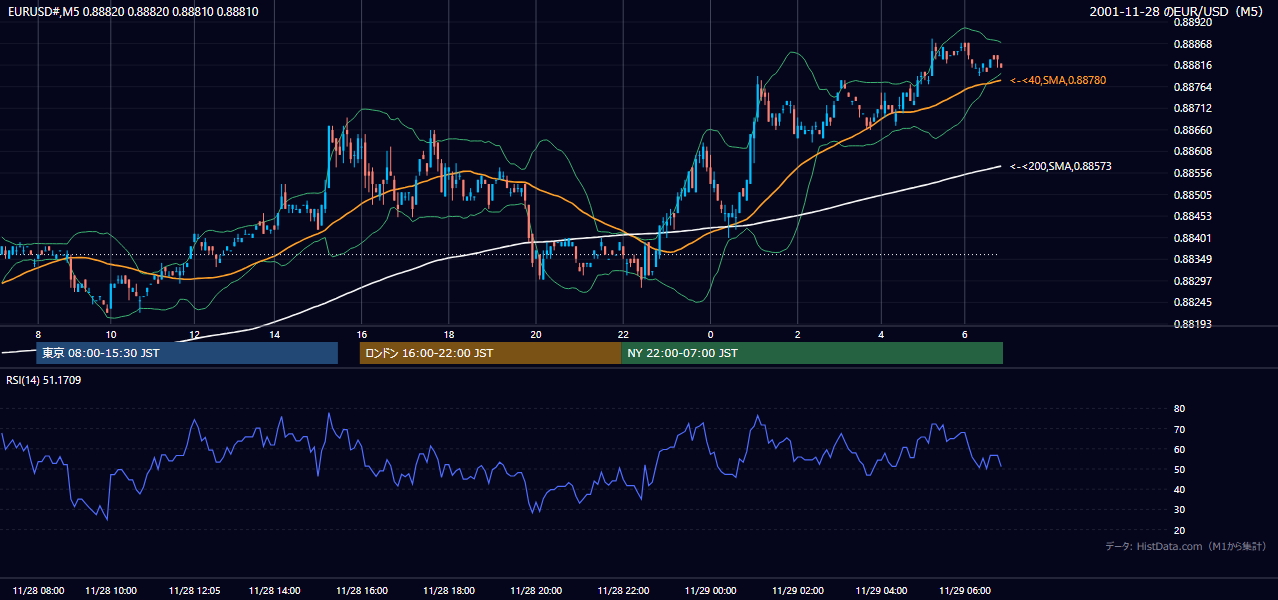This screenshot has width=1278, height=600.
Task: Click hour marker 22 under price chart
Action: click(x=623, y=334)
